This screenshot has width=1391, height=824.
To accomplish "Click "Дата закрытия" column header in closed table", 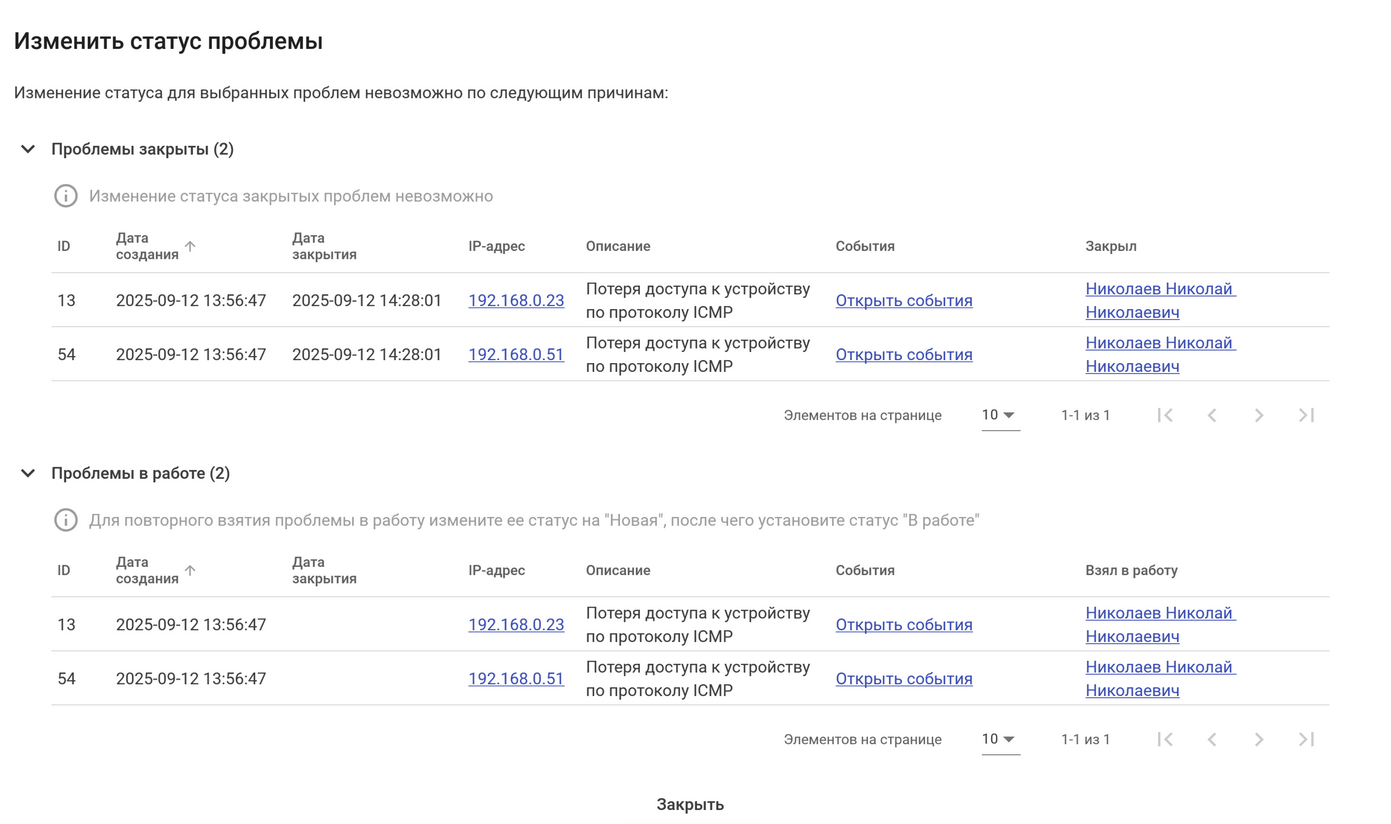I will coord(324,246).
